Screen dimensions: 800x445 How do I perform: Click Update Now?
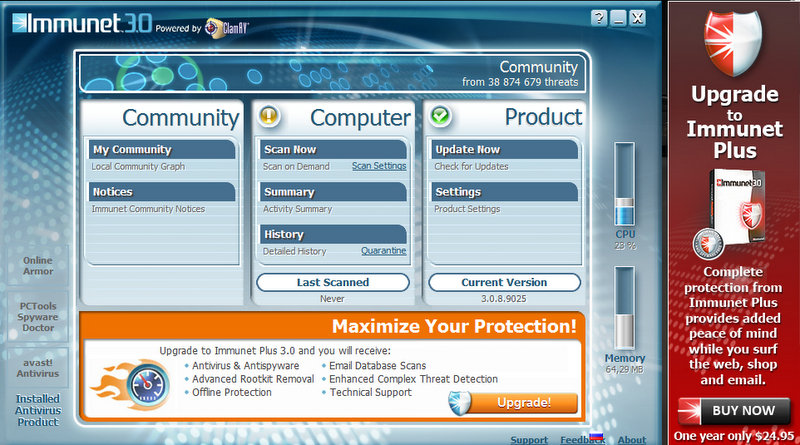point(505,150)
